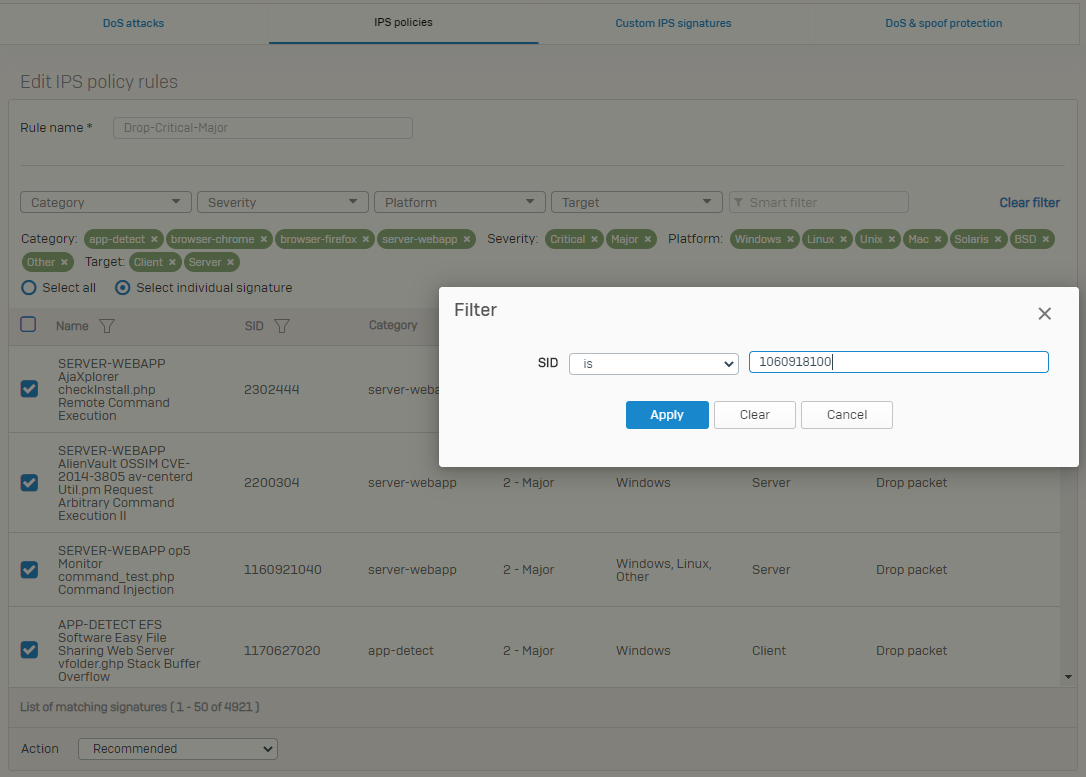Click SID value 2200304
The width and height of the screenshot is (1086, 777).
[272, 482]
